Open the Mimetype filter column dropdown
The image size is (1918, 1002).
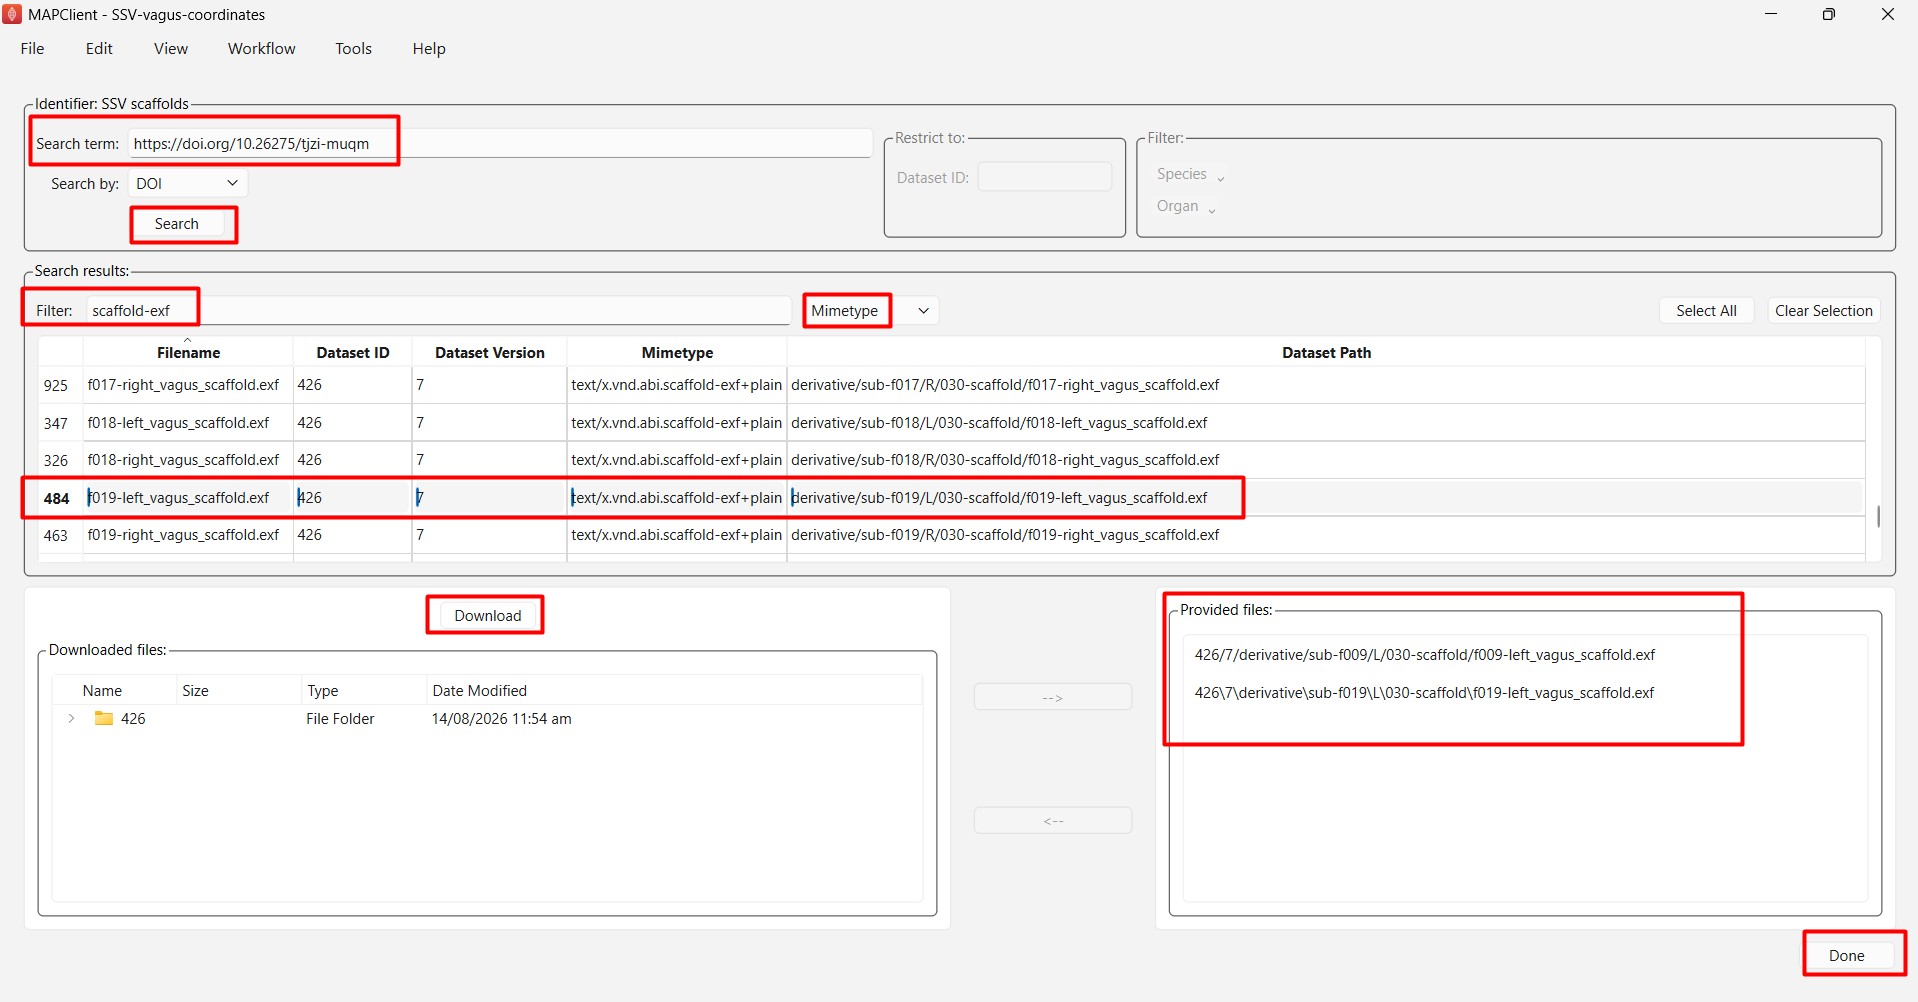pyautogui.click(x=871, y=311)
